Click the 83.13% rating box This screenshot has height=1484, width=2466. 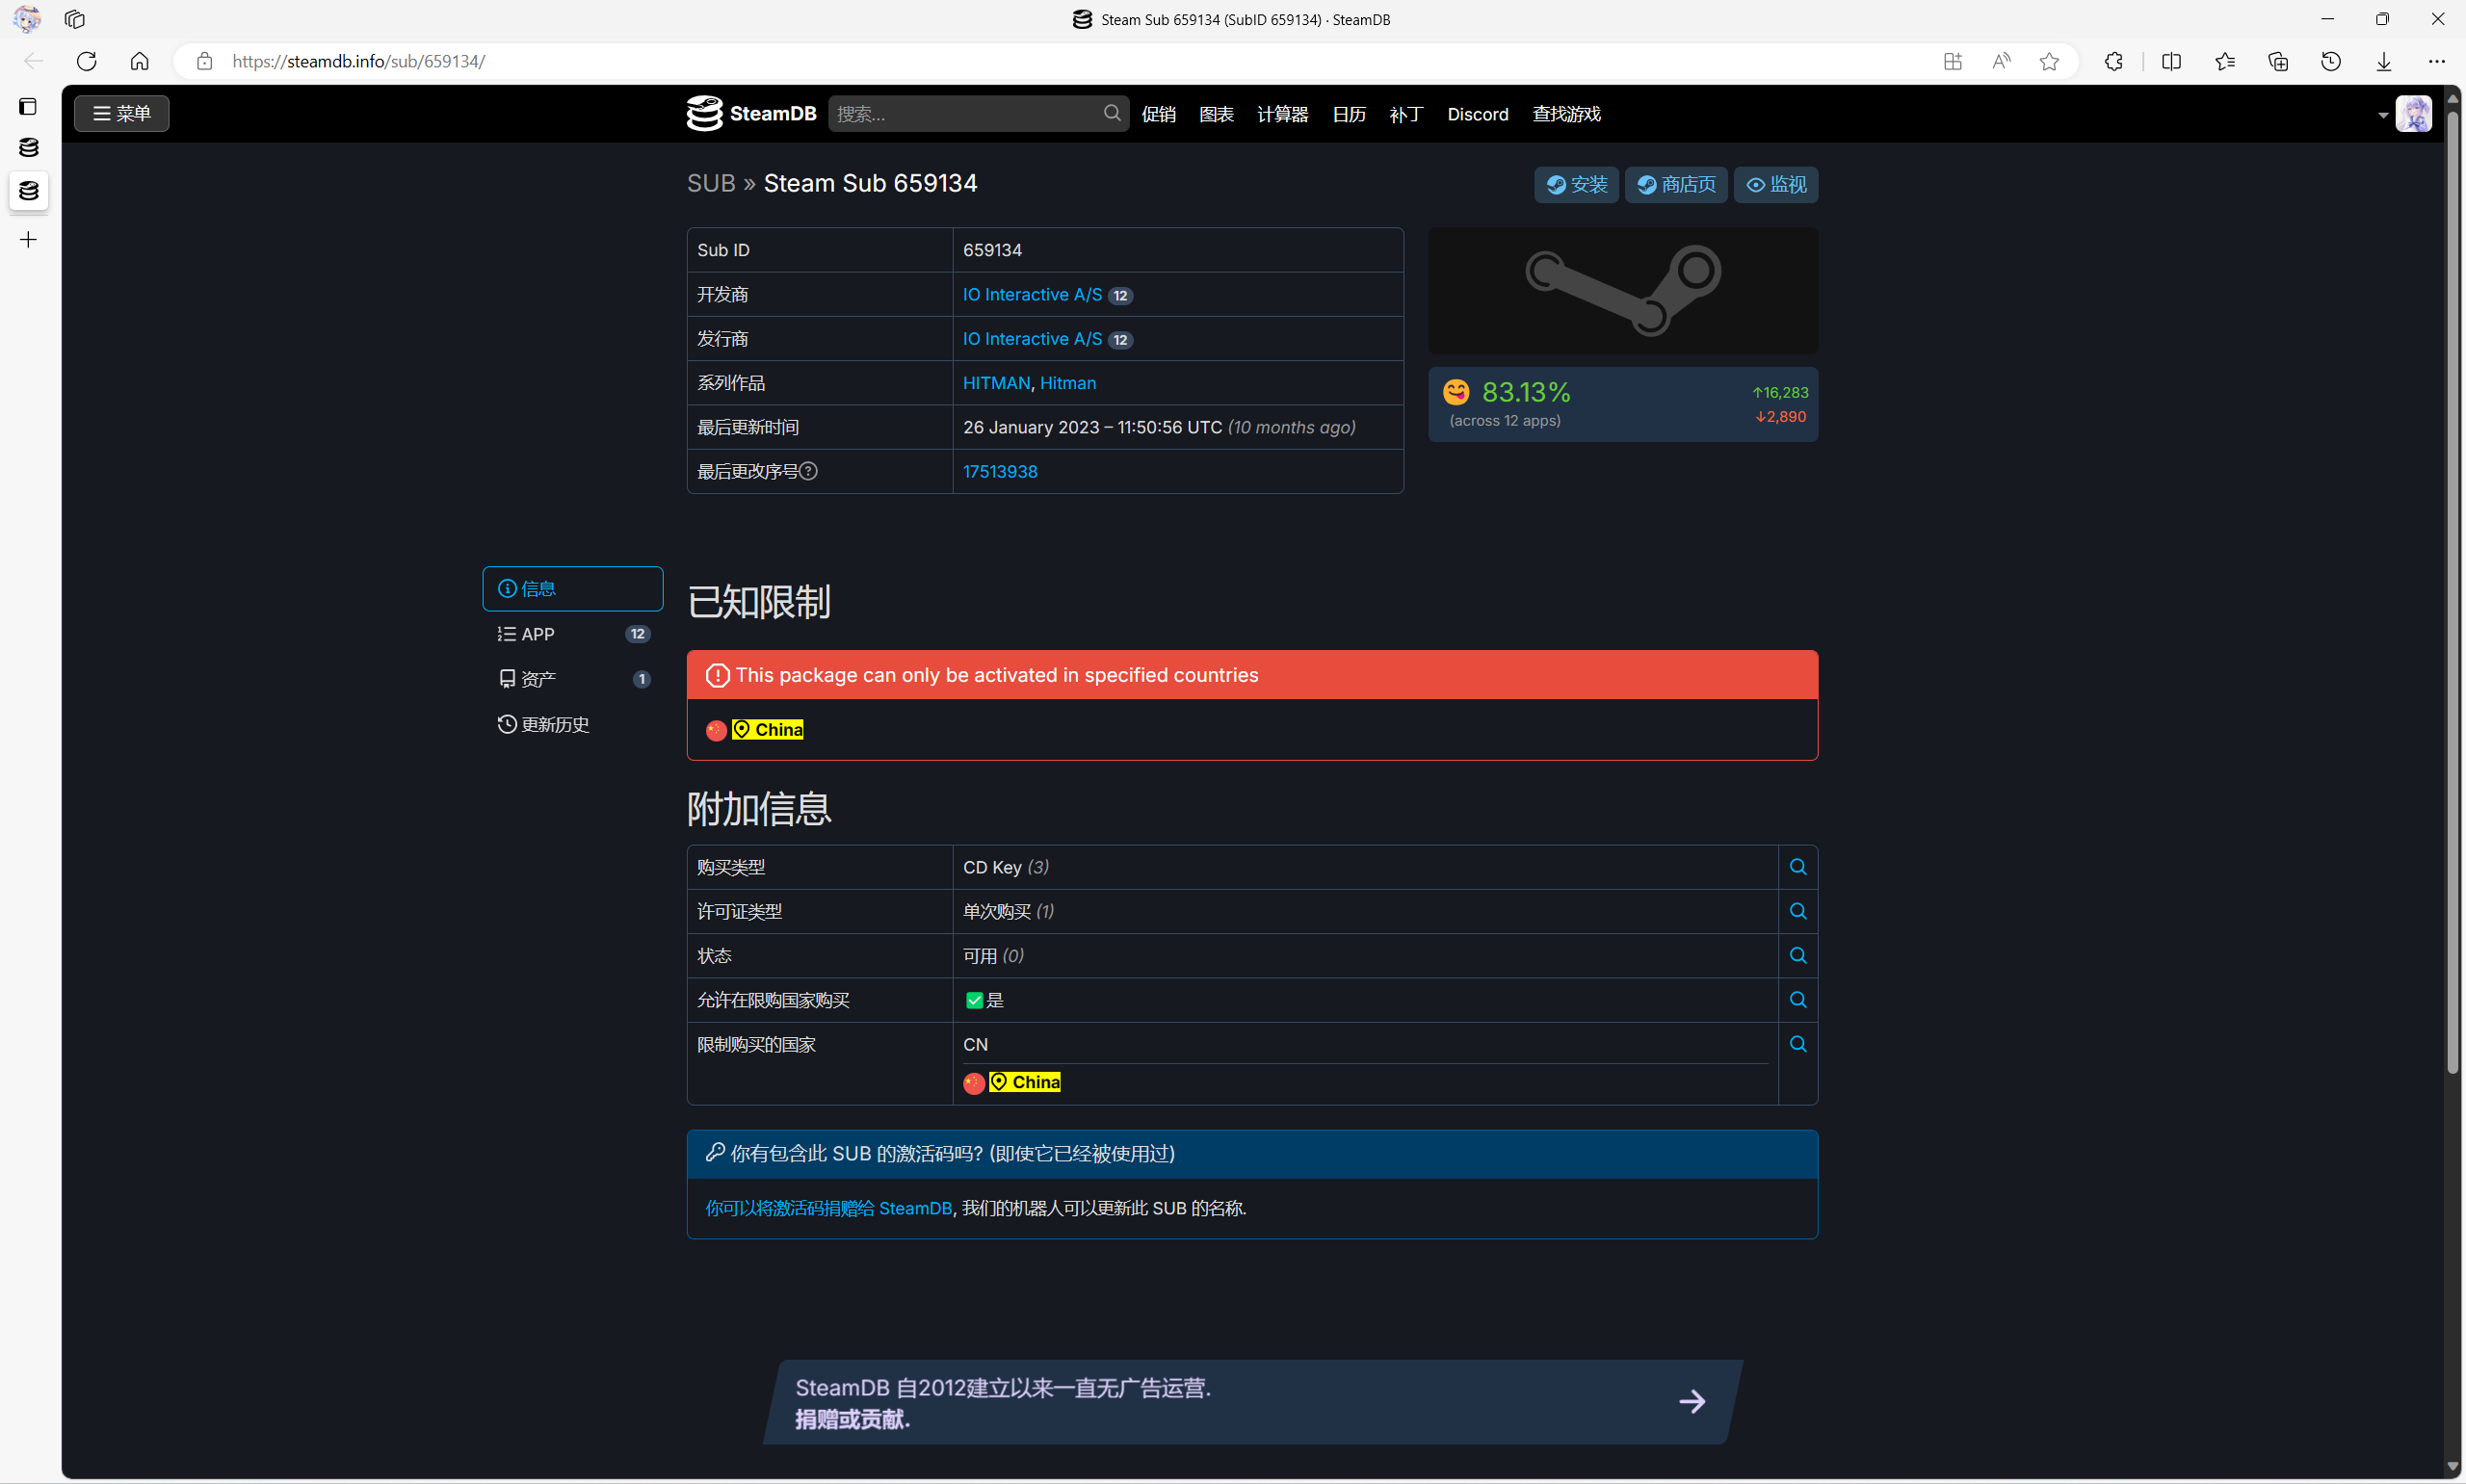pyautogui.click(x=1623, y=404)
